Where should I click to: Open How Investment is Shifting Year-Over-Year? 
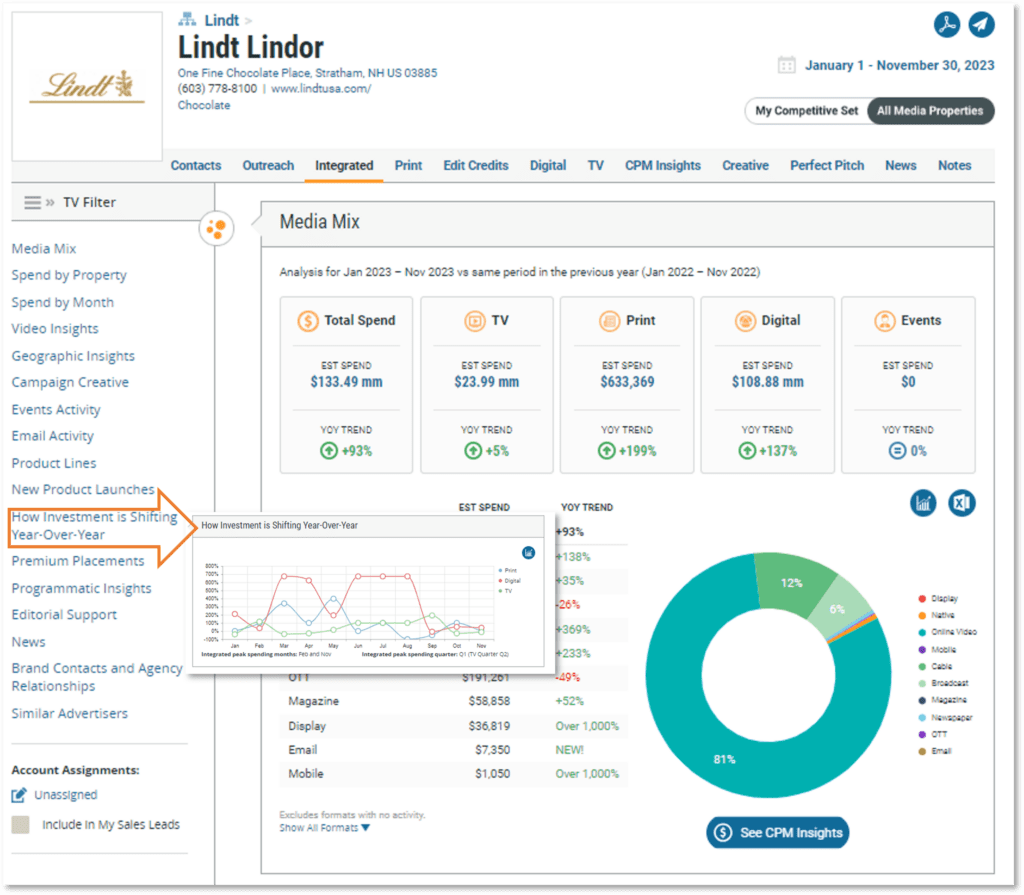(x=94, y=526)
